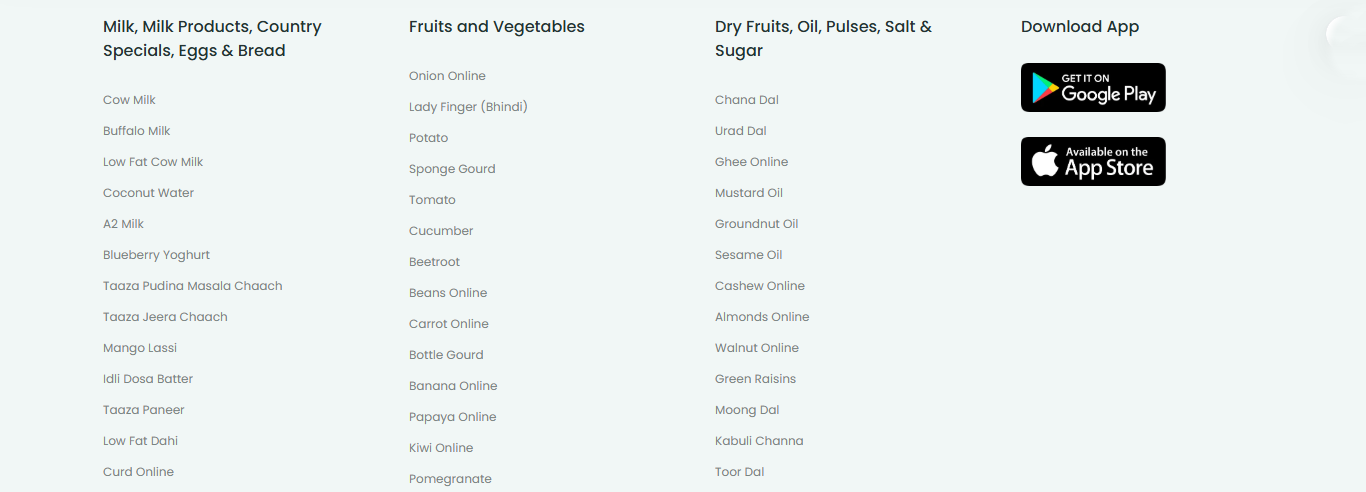Screen dimensions: 1366x492
Task: Click the Kiwi Online link
Action: (441, 448)
